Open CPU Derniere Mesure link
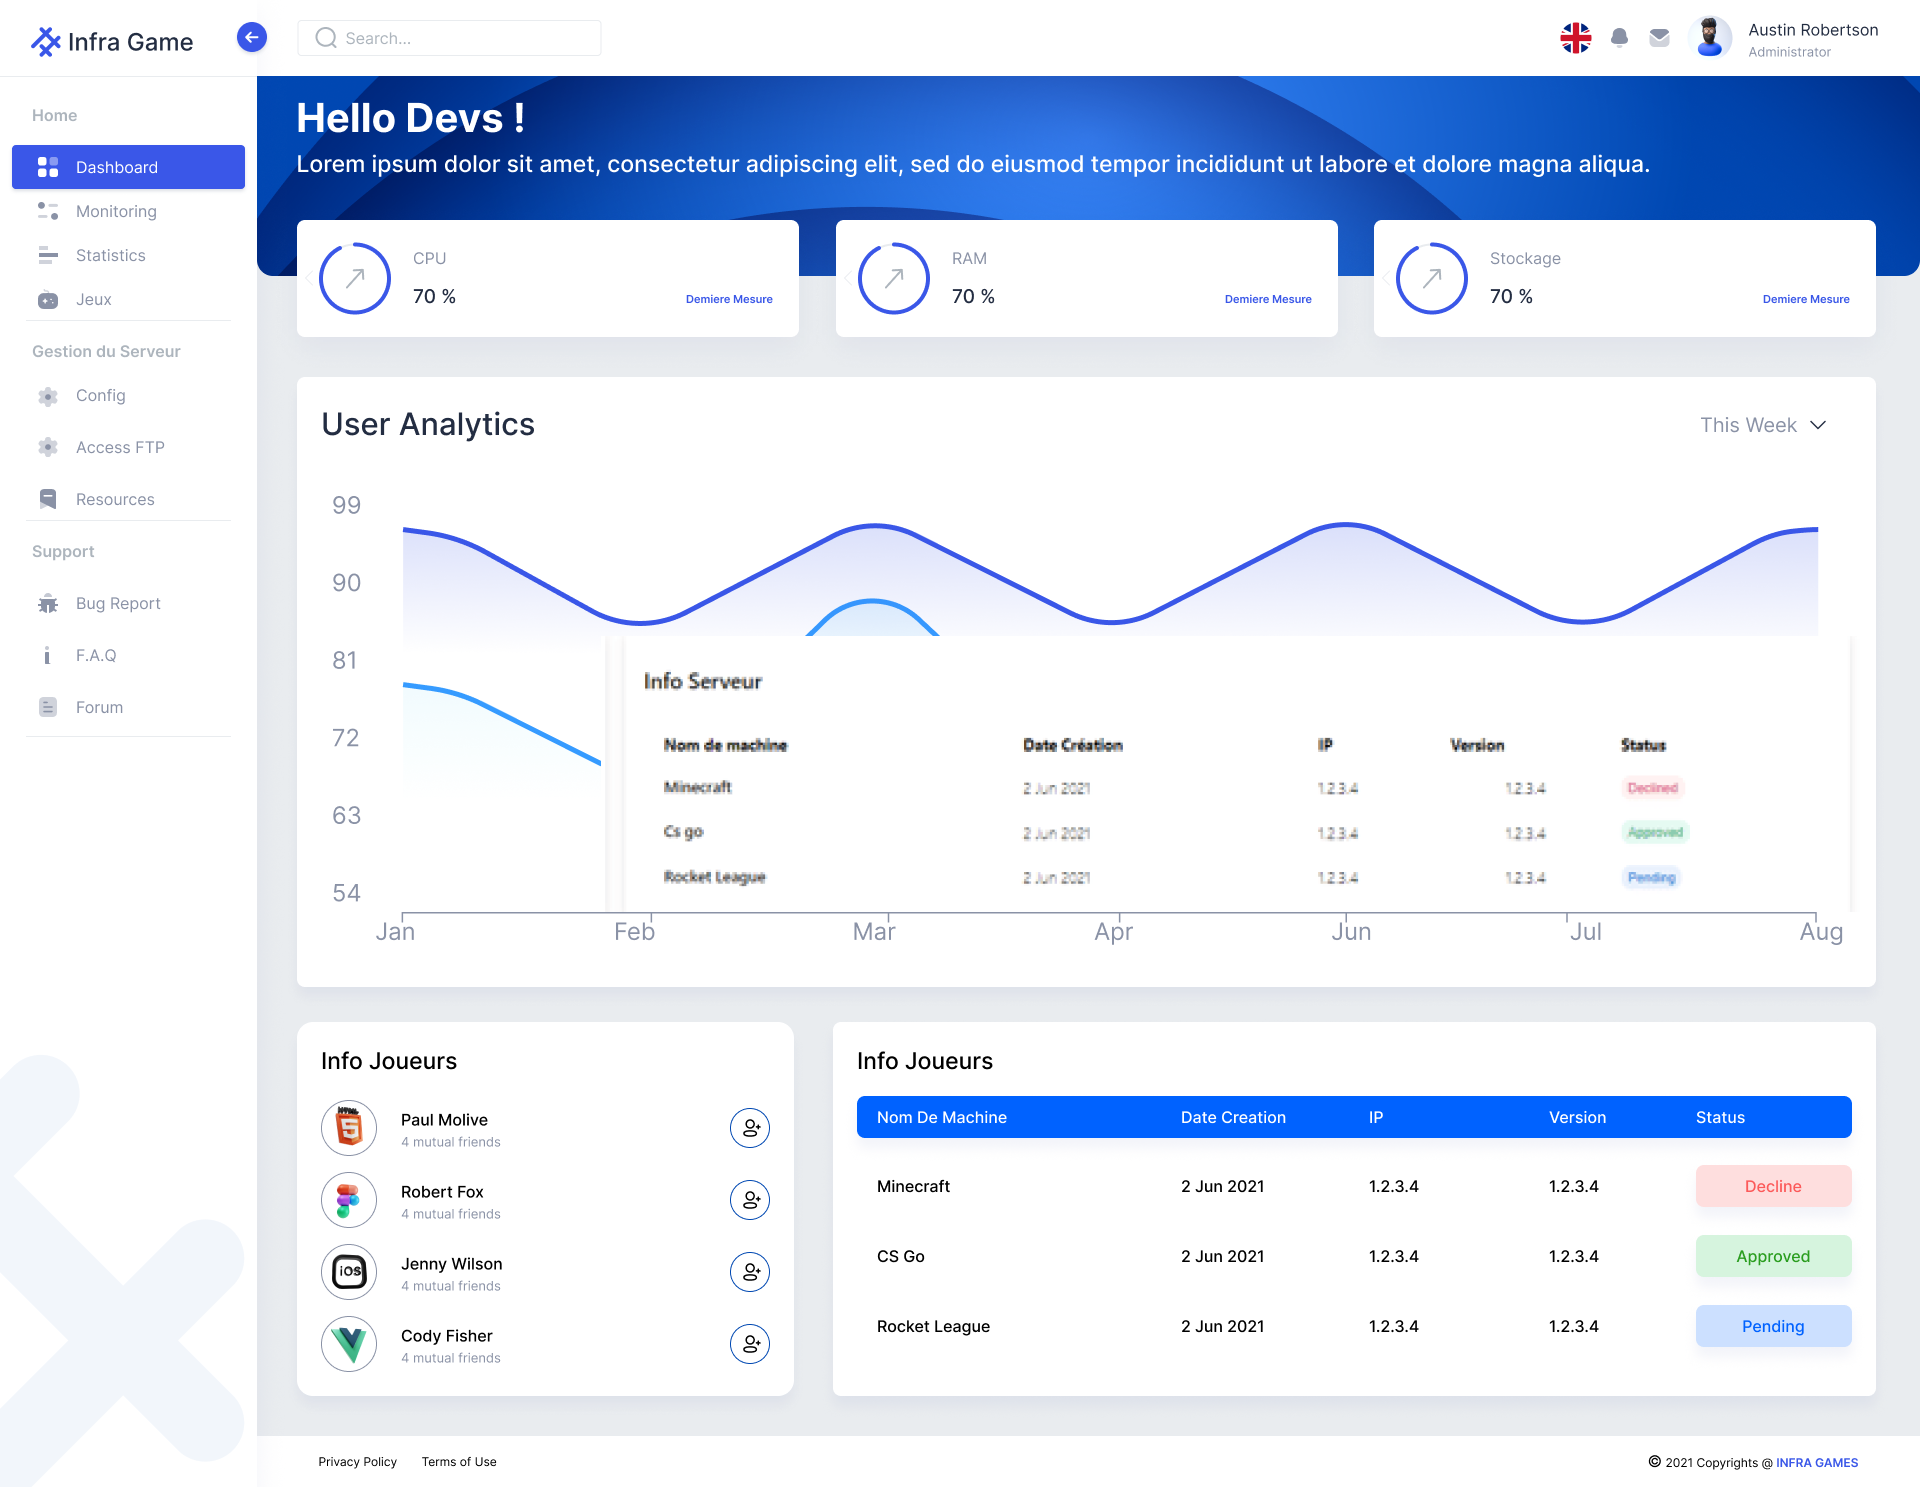 coord(729,299)
